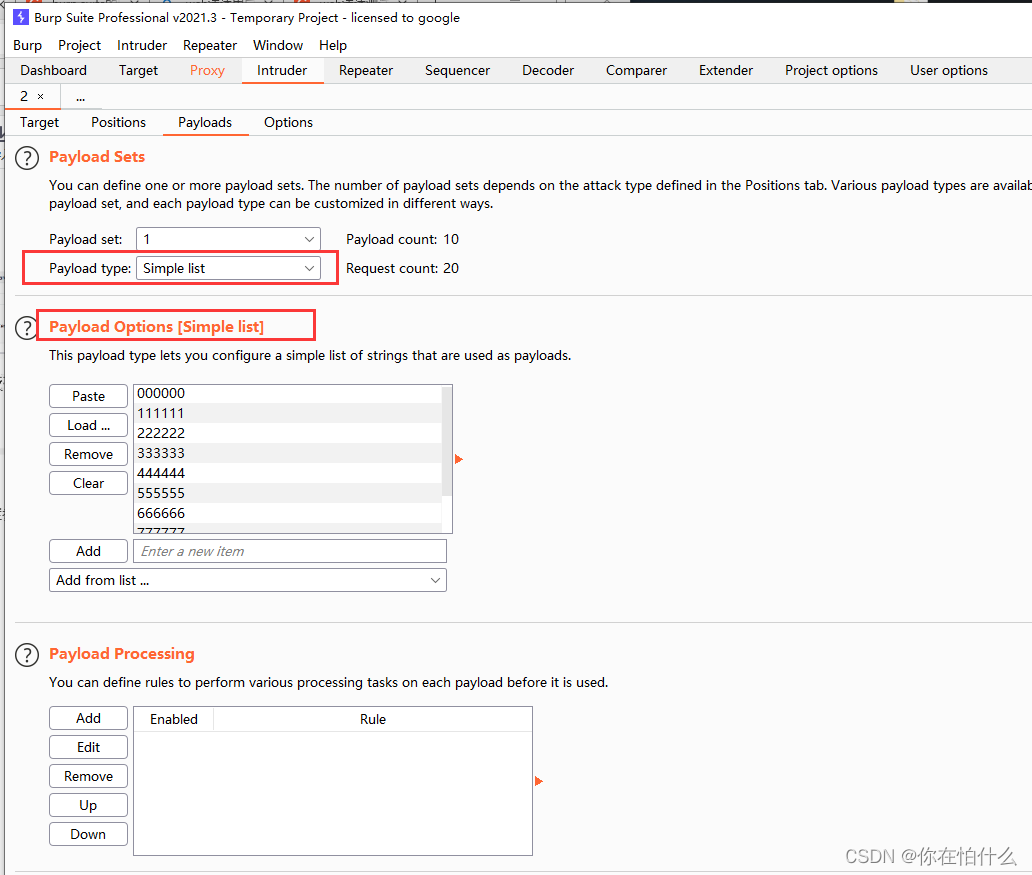Select payload 333333 in list
The width and height of the screenshot is (1032, 875).
click(288, 453)
